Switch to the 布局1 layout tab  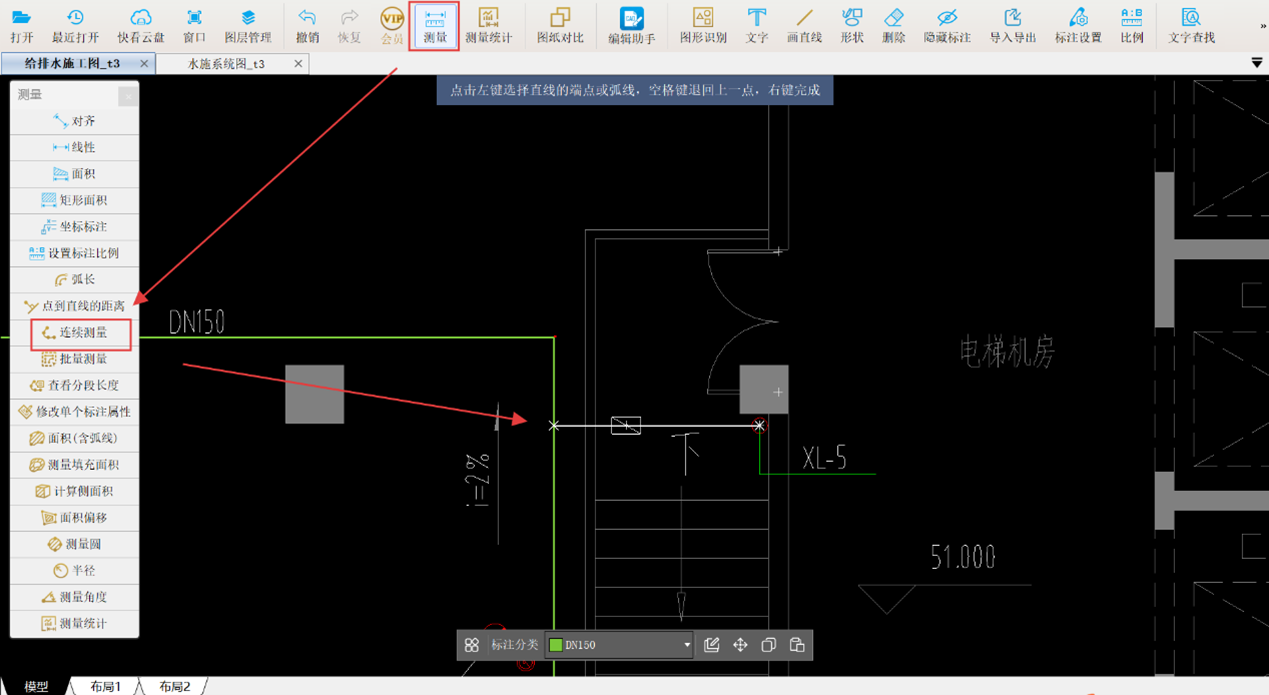[105, 687]
